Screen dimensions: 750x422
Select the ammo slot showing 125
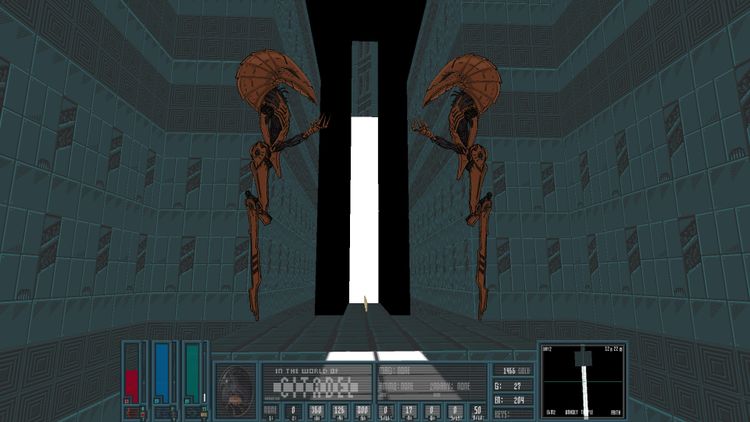pyautogui.click(x=337, y=411)
